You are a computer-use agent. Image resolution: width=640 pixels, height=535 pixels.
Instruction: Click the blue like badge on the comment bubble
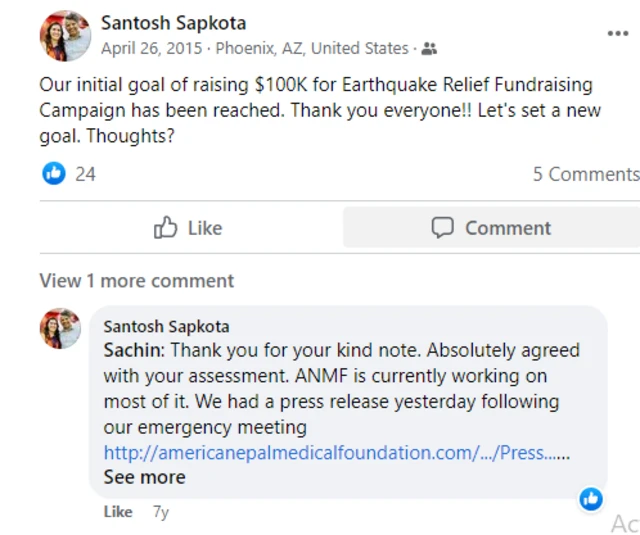tap(591, 498)
